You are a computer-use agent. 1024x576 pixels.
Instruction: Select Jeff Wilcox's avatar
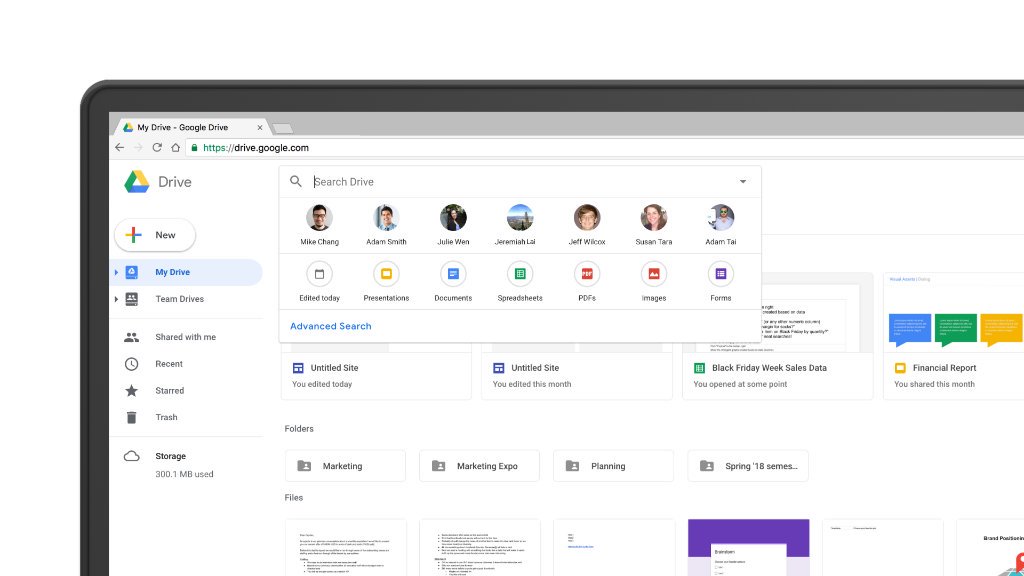[x=587, y=217]
